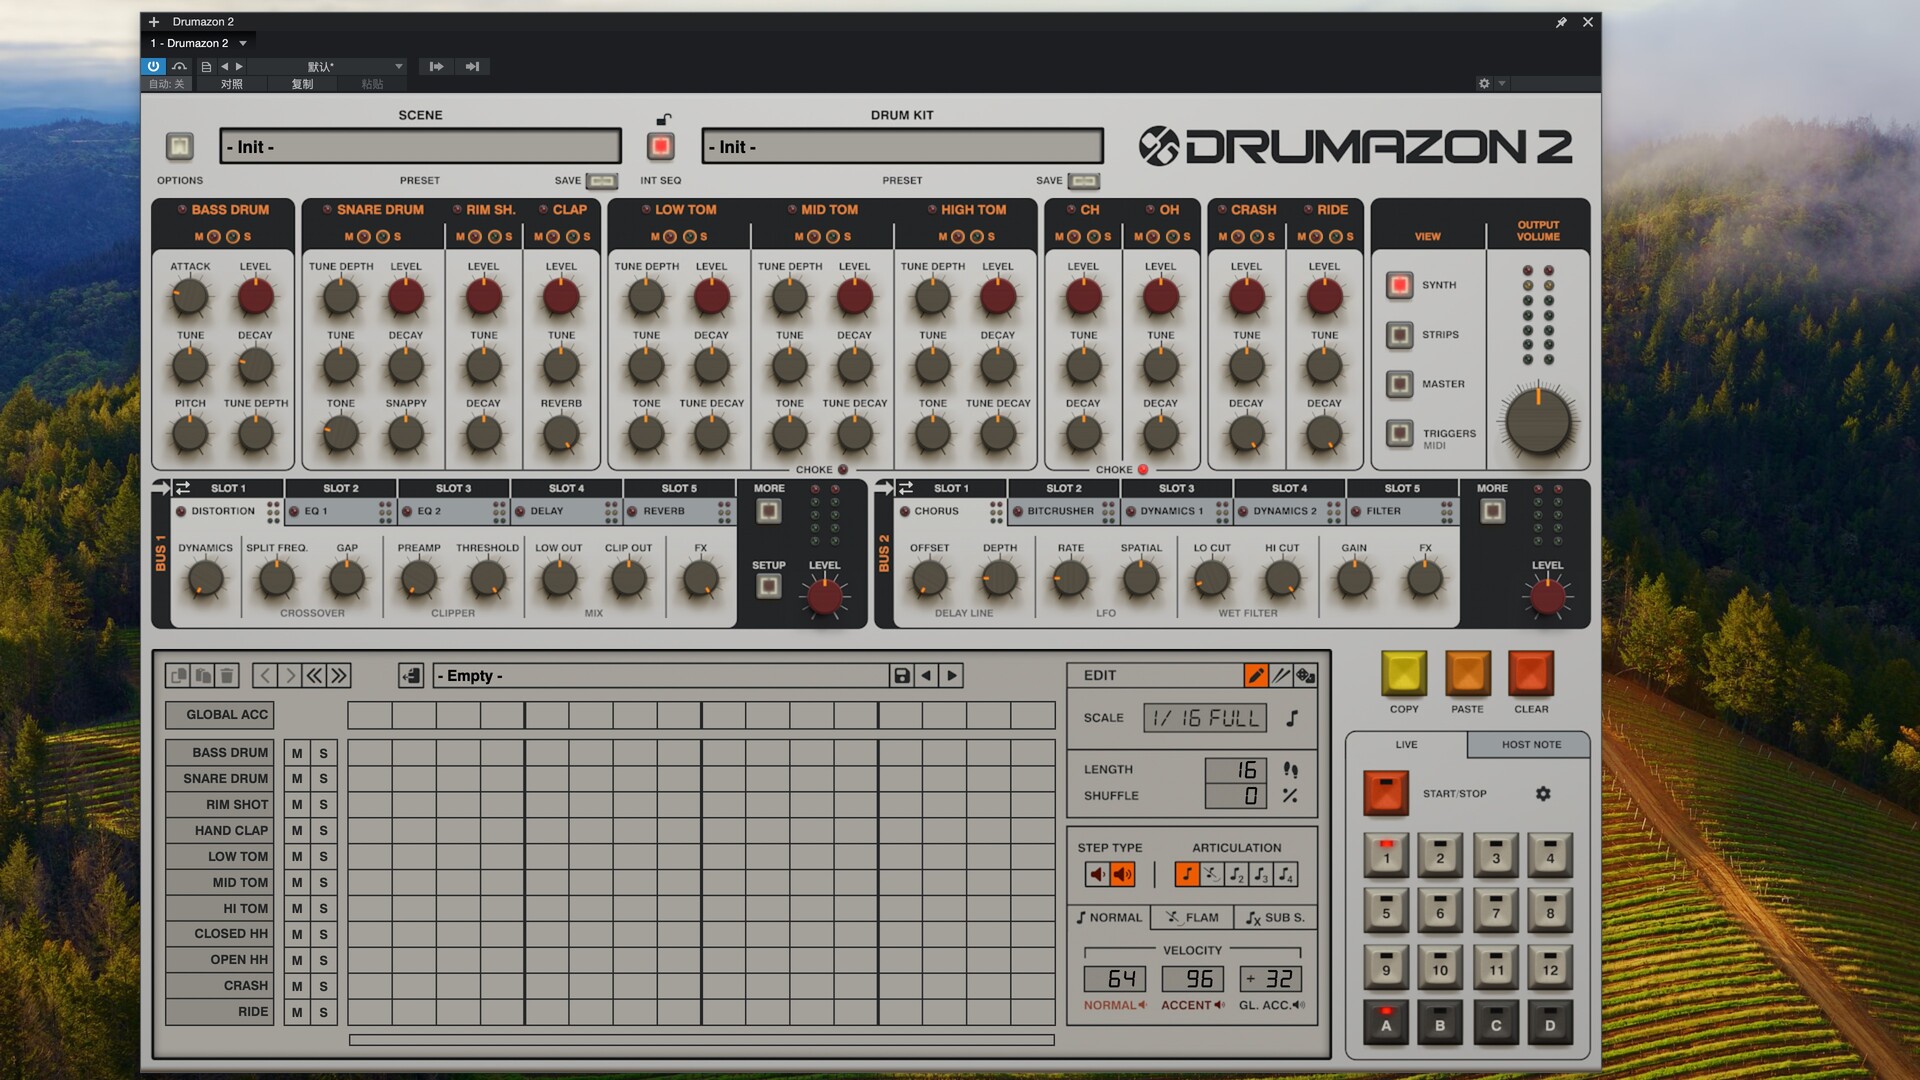Image resolution: width=1920 pixels, height=1080 pixels.
Task: Click the INT SEQ red button
Action: [x=661, y=147]
